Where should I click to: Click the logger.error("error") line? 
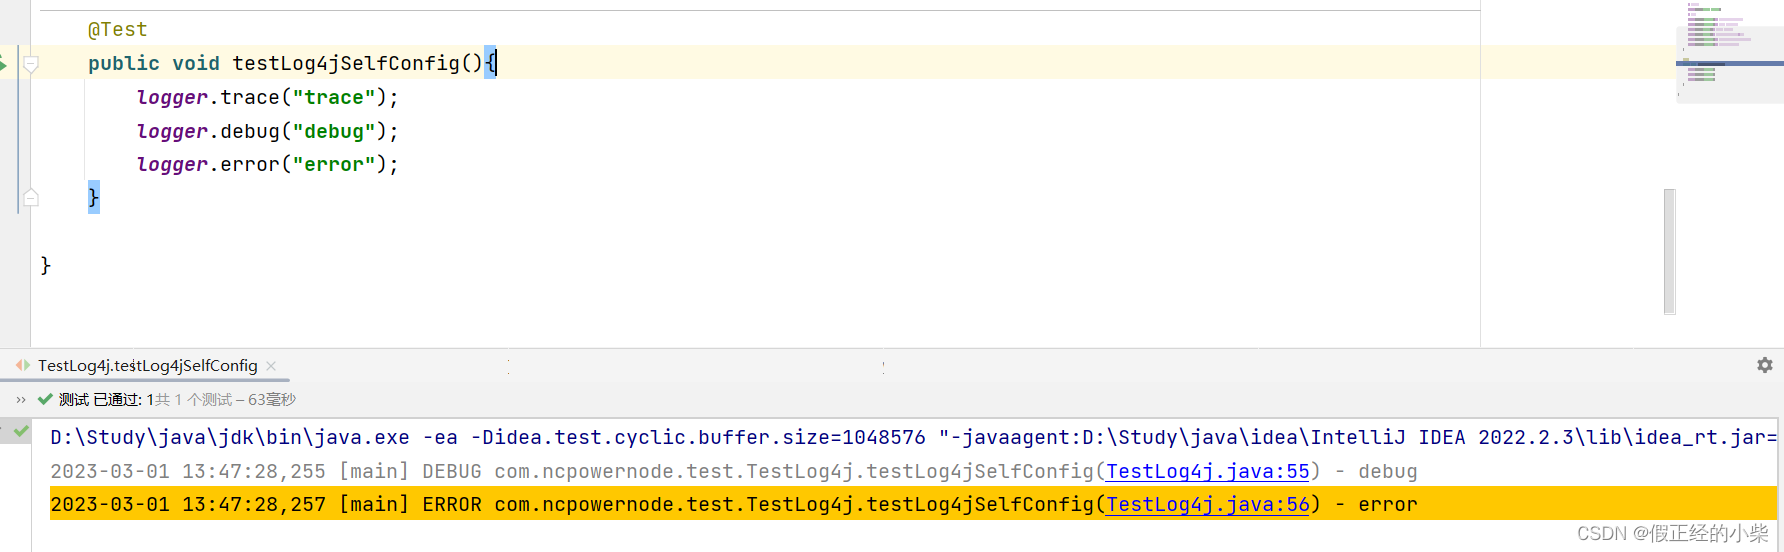coord(267,164)
